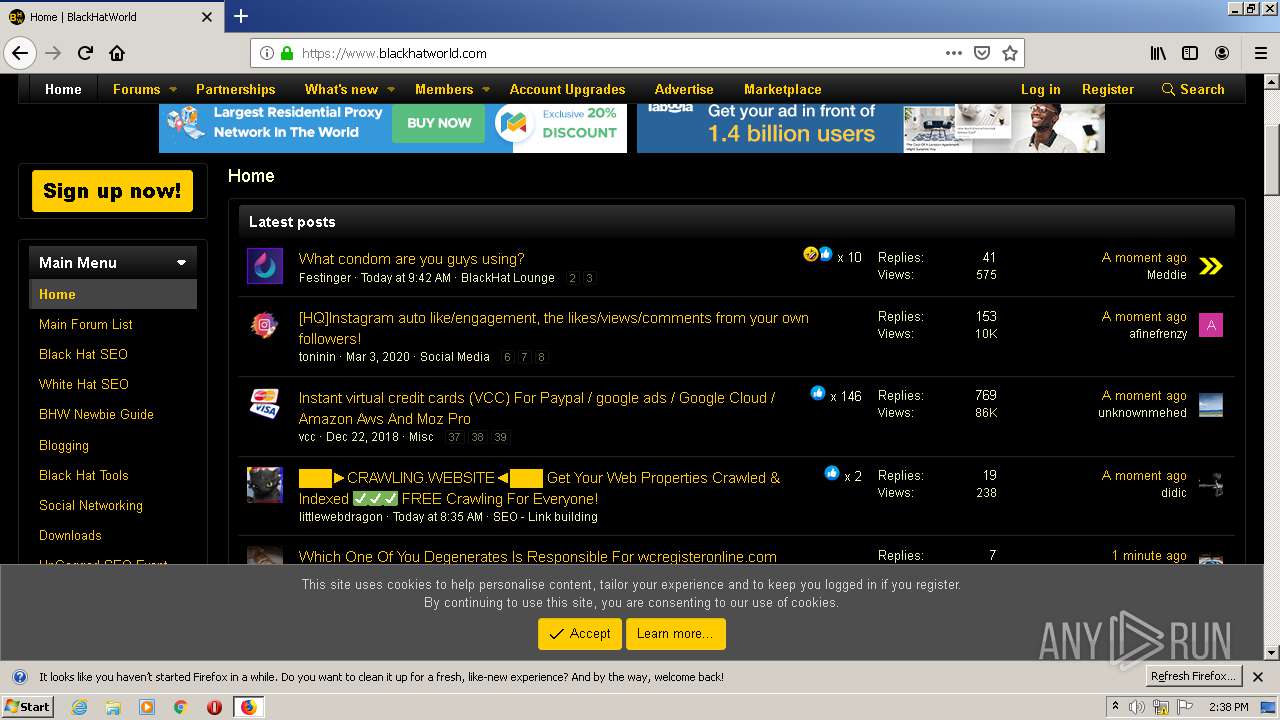Accept the cookie notice
1280x720 pixels.
[579, 634]
